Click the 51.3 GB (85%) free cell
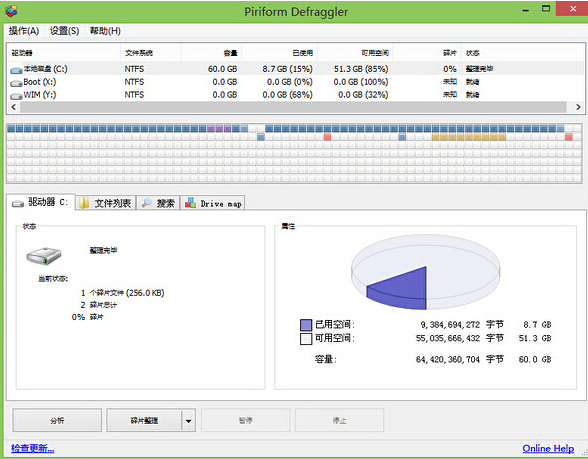The image size is (588, 459). pyautogui.click(x=361, y=69)
